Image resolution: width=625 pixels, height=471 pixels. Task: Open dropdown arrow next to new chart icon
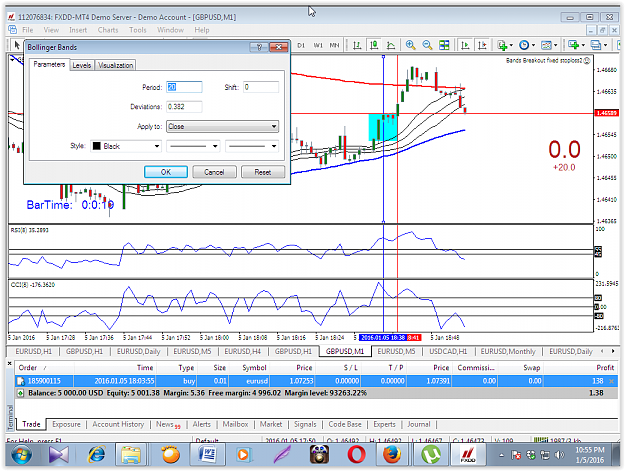coord(583,45)
